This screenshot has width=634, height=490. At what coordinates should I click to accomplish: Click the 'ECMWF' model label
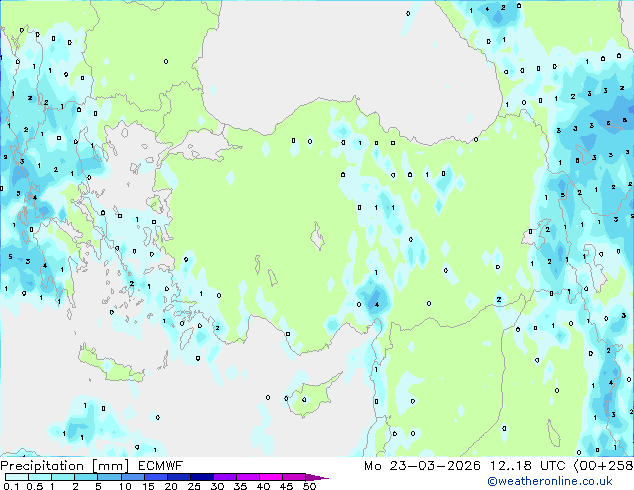coord(161,466)
